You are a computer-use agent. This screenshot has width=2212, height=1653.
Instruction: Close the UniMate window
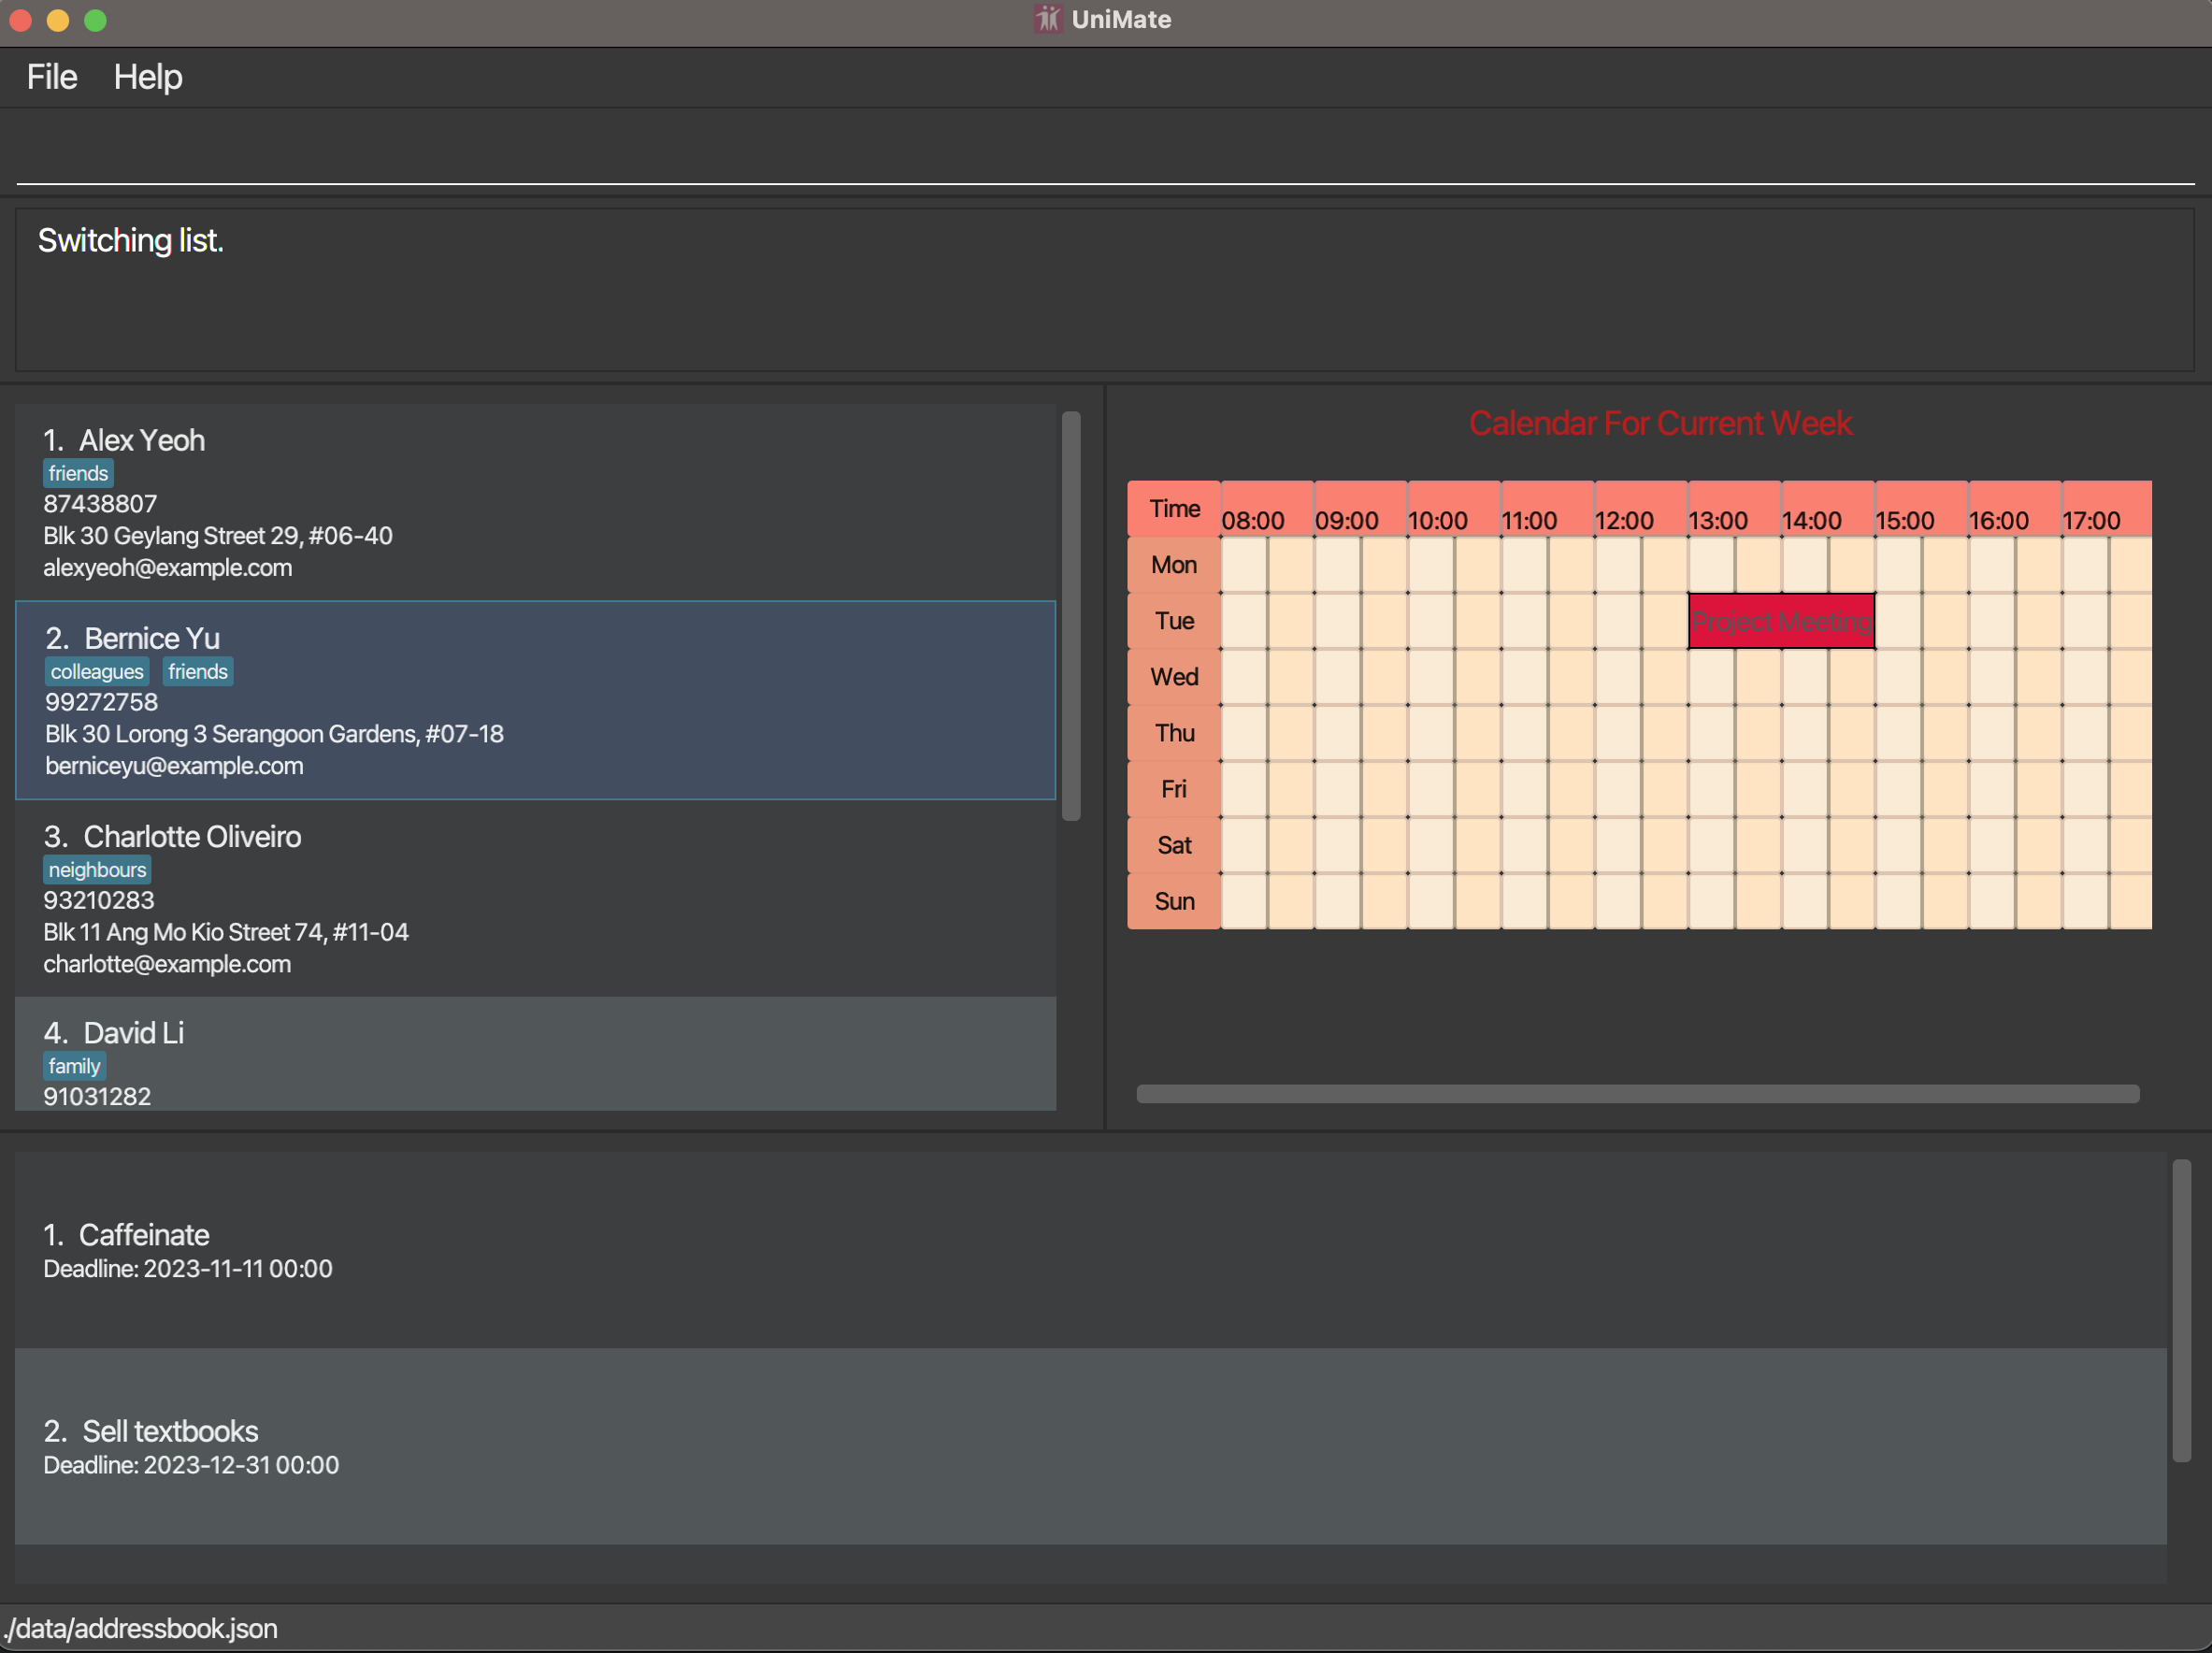(x=21, y=20)
